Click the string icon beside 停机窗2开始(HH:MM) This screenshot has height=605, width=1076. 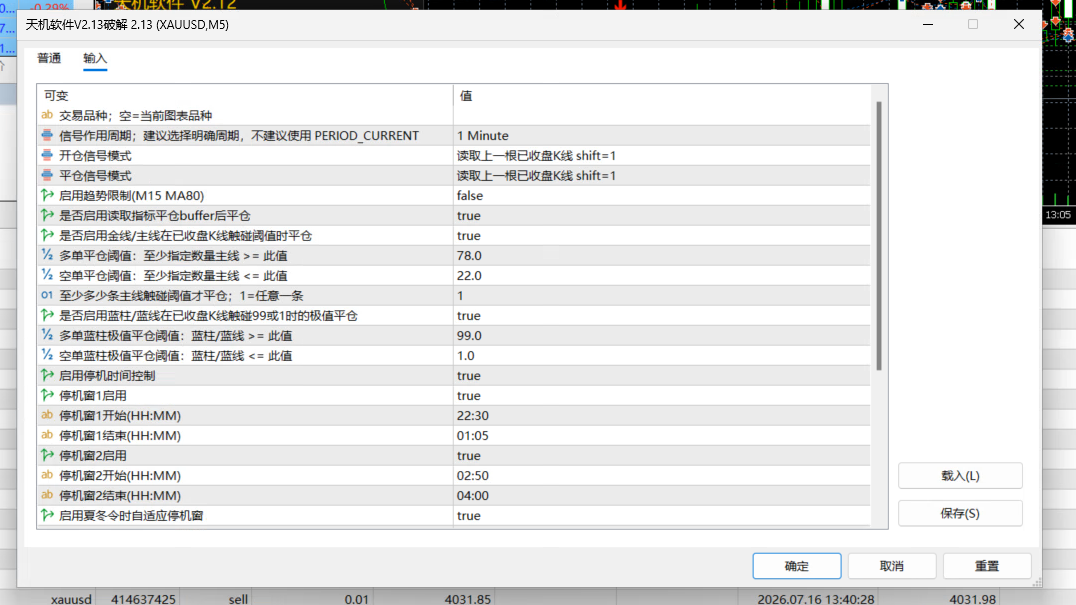[47, 475]
